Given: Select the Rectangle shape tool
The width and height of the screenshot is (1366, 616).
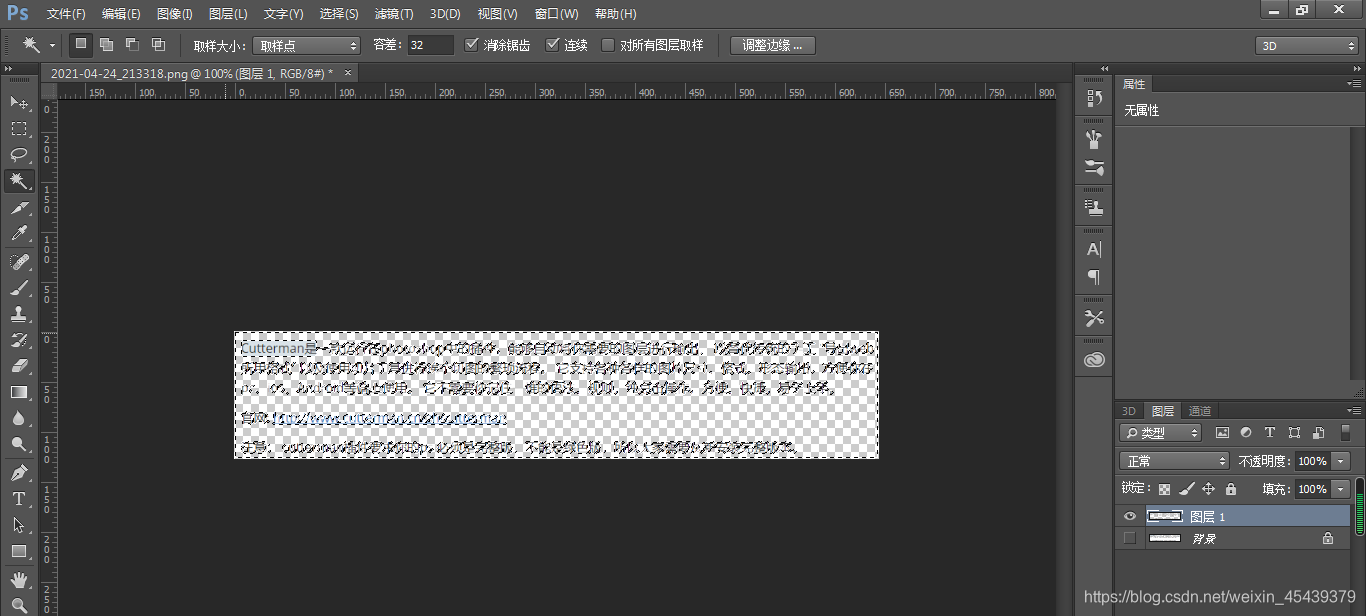Looking at the screenshot, I should (x=19, y=551).
